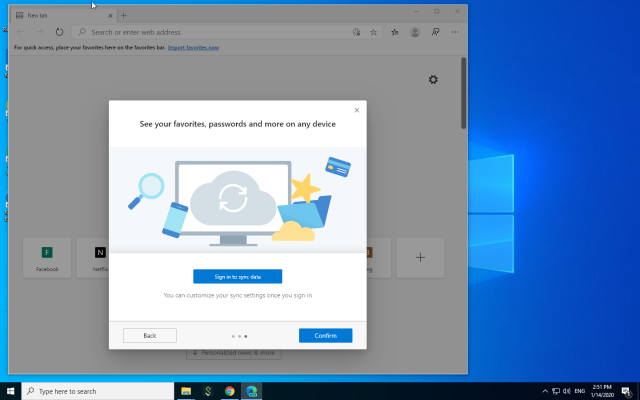Image resolution: width=640 pixels, height=400 pixels.
Task: Open the Facebook quick link tile
Action: click(47, 258)
